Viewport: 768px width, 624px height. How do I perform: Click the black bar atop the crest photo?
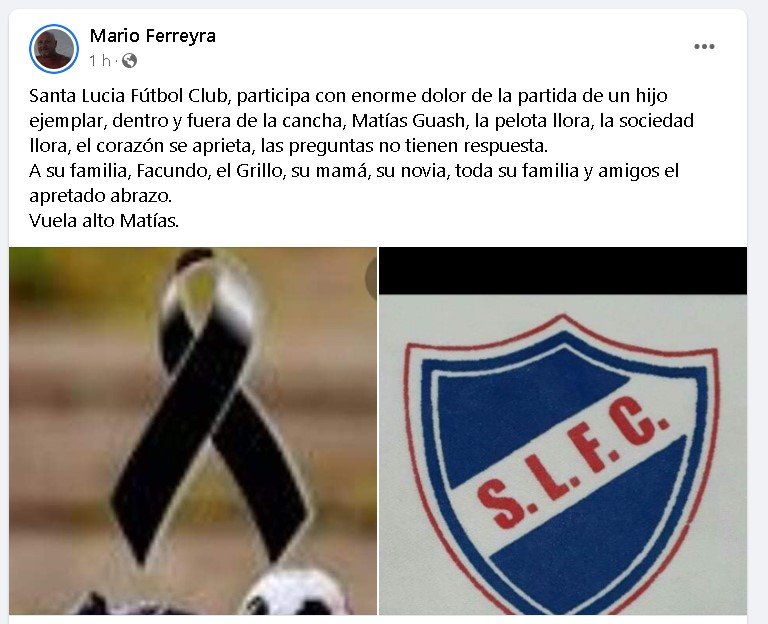[x=563, y=271]
